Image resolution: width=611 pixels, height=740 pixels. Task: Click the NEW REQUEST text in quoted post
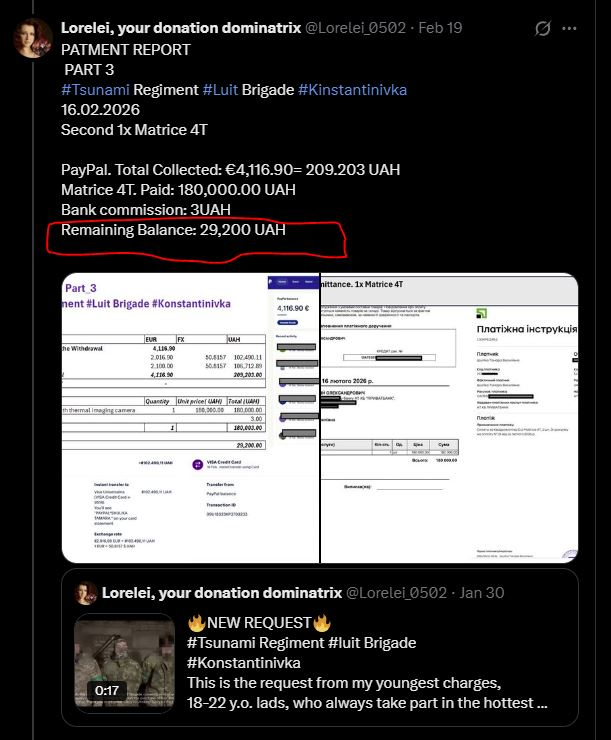(x=259, y=623)
